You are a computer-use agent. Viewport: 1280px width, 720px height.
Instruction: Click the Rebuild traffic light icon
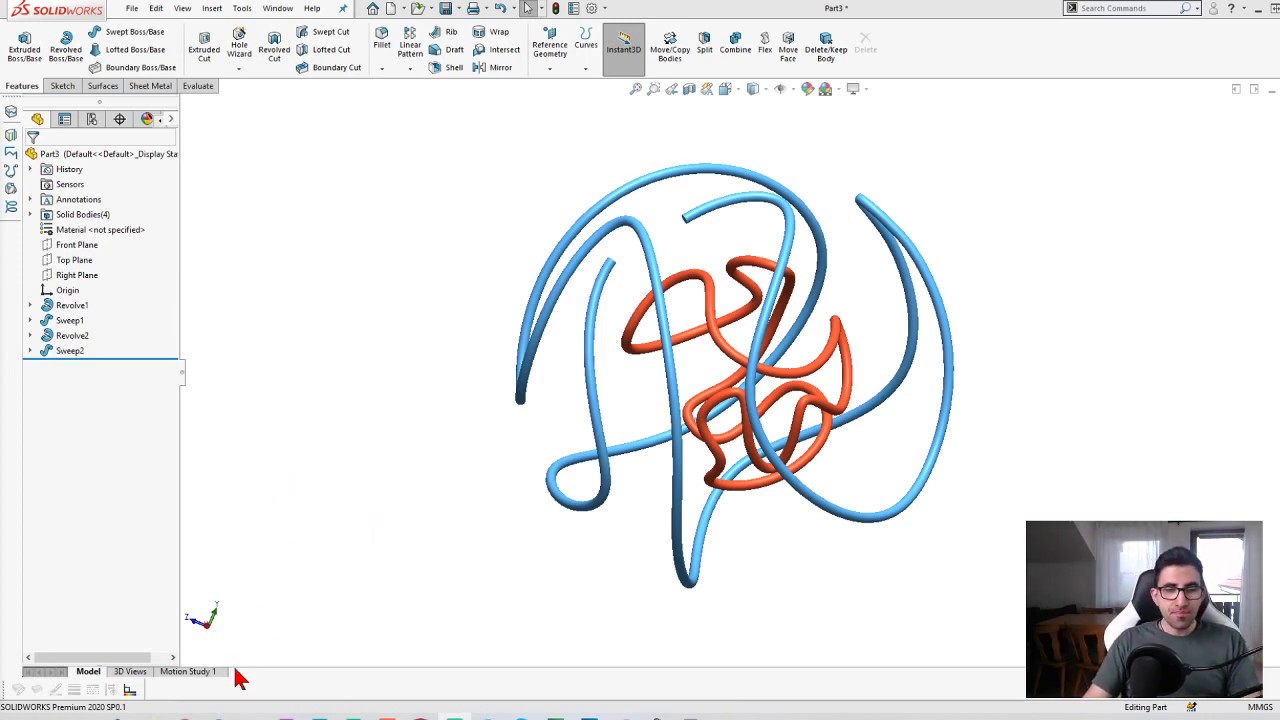pos(555,8)
